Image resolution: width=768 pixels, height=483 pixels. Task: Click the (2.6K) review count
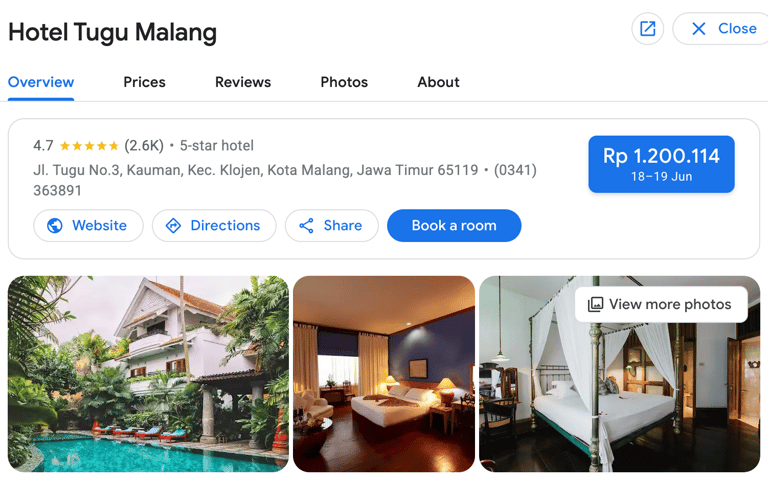[x=144, y=145]
